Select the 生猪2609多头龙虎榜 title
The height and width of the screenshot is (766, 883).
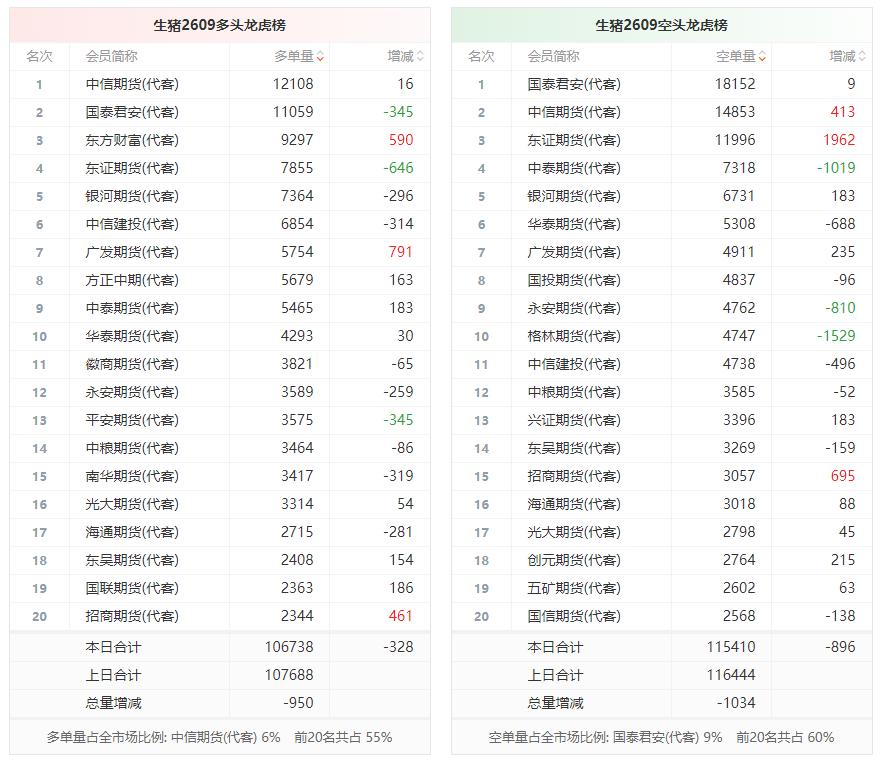(x=220, y=25)
